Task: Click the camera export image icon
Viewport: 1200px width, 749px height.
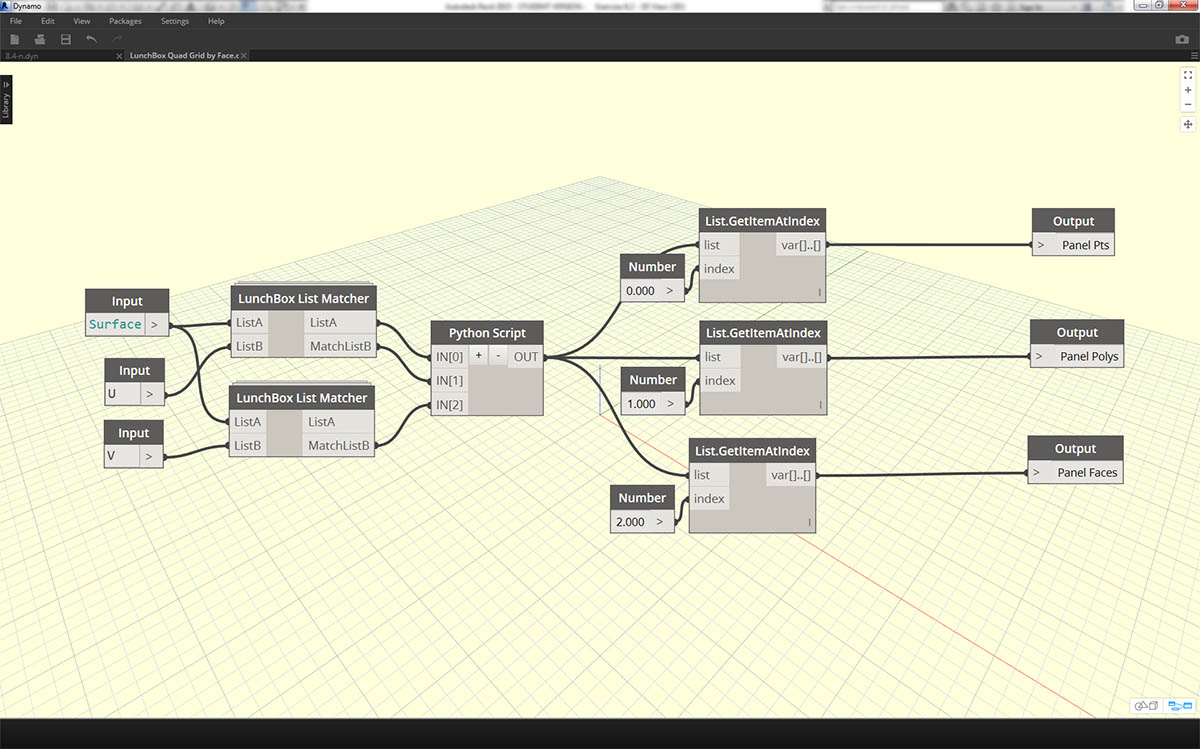Action: [1181, 39]
